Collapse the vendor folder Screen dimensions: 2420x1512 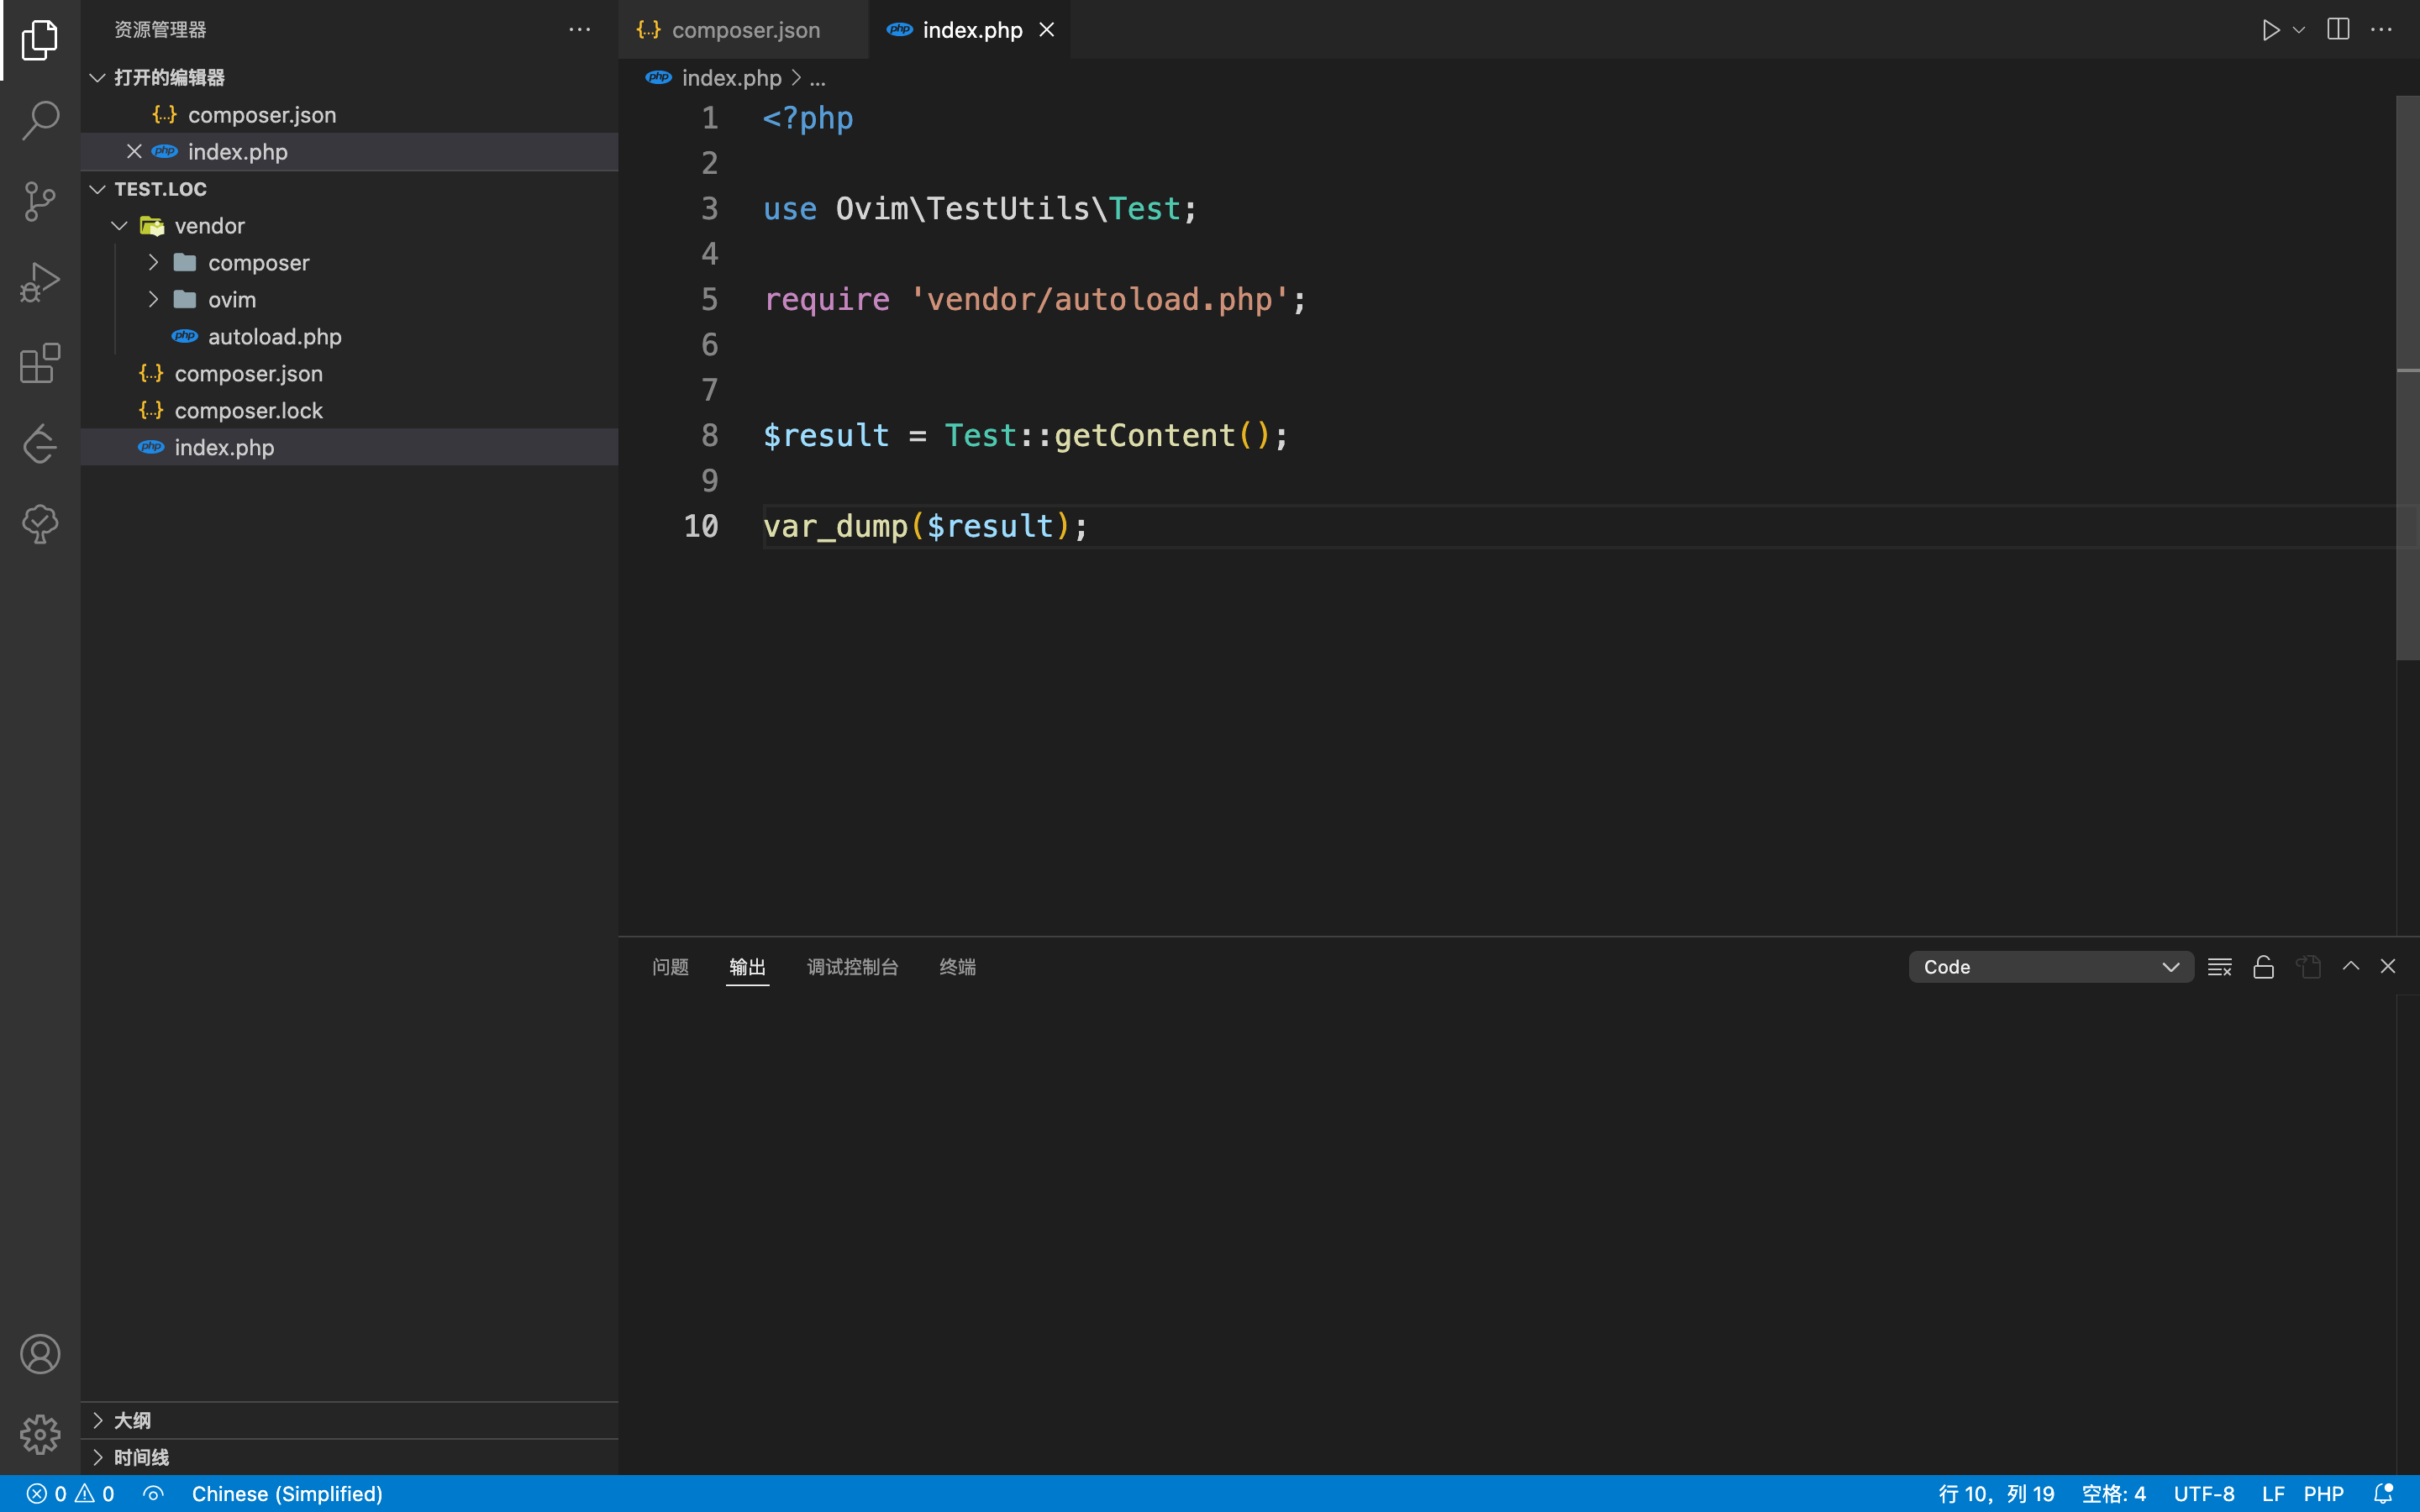pos(209,226)
